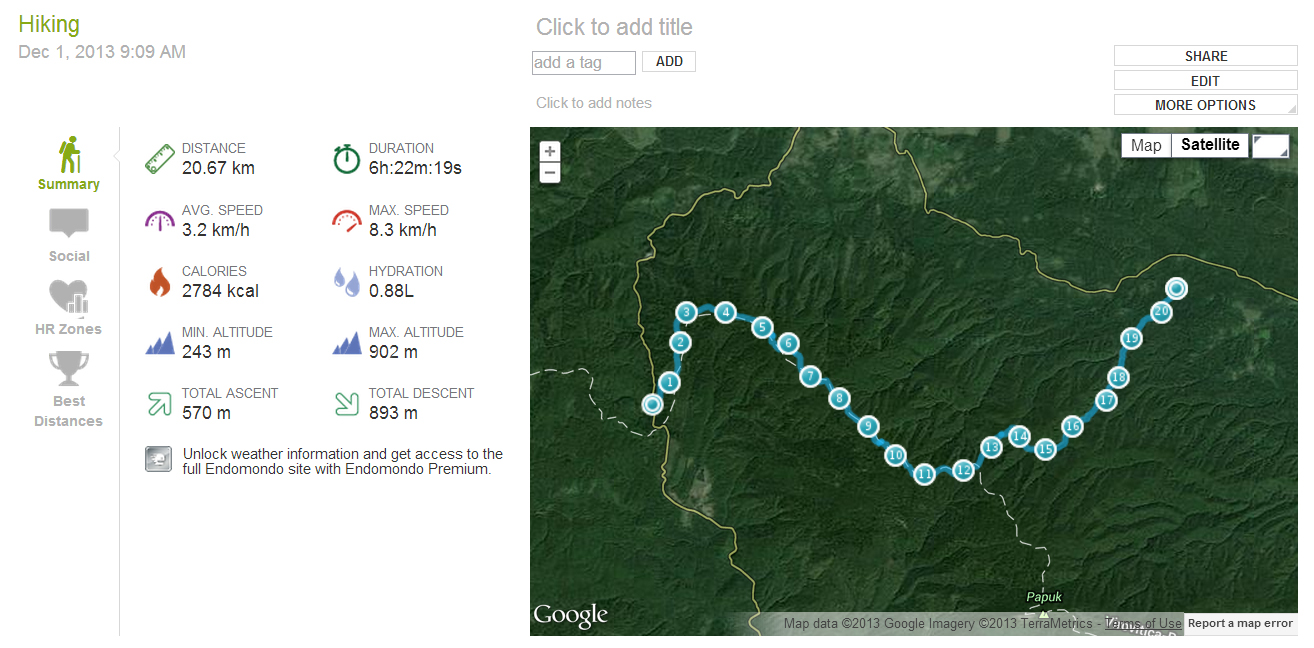Click the SHARE button
Screen dimensions: 1314x648
1205,56
